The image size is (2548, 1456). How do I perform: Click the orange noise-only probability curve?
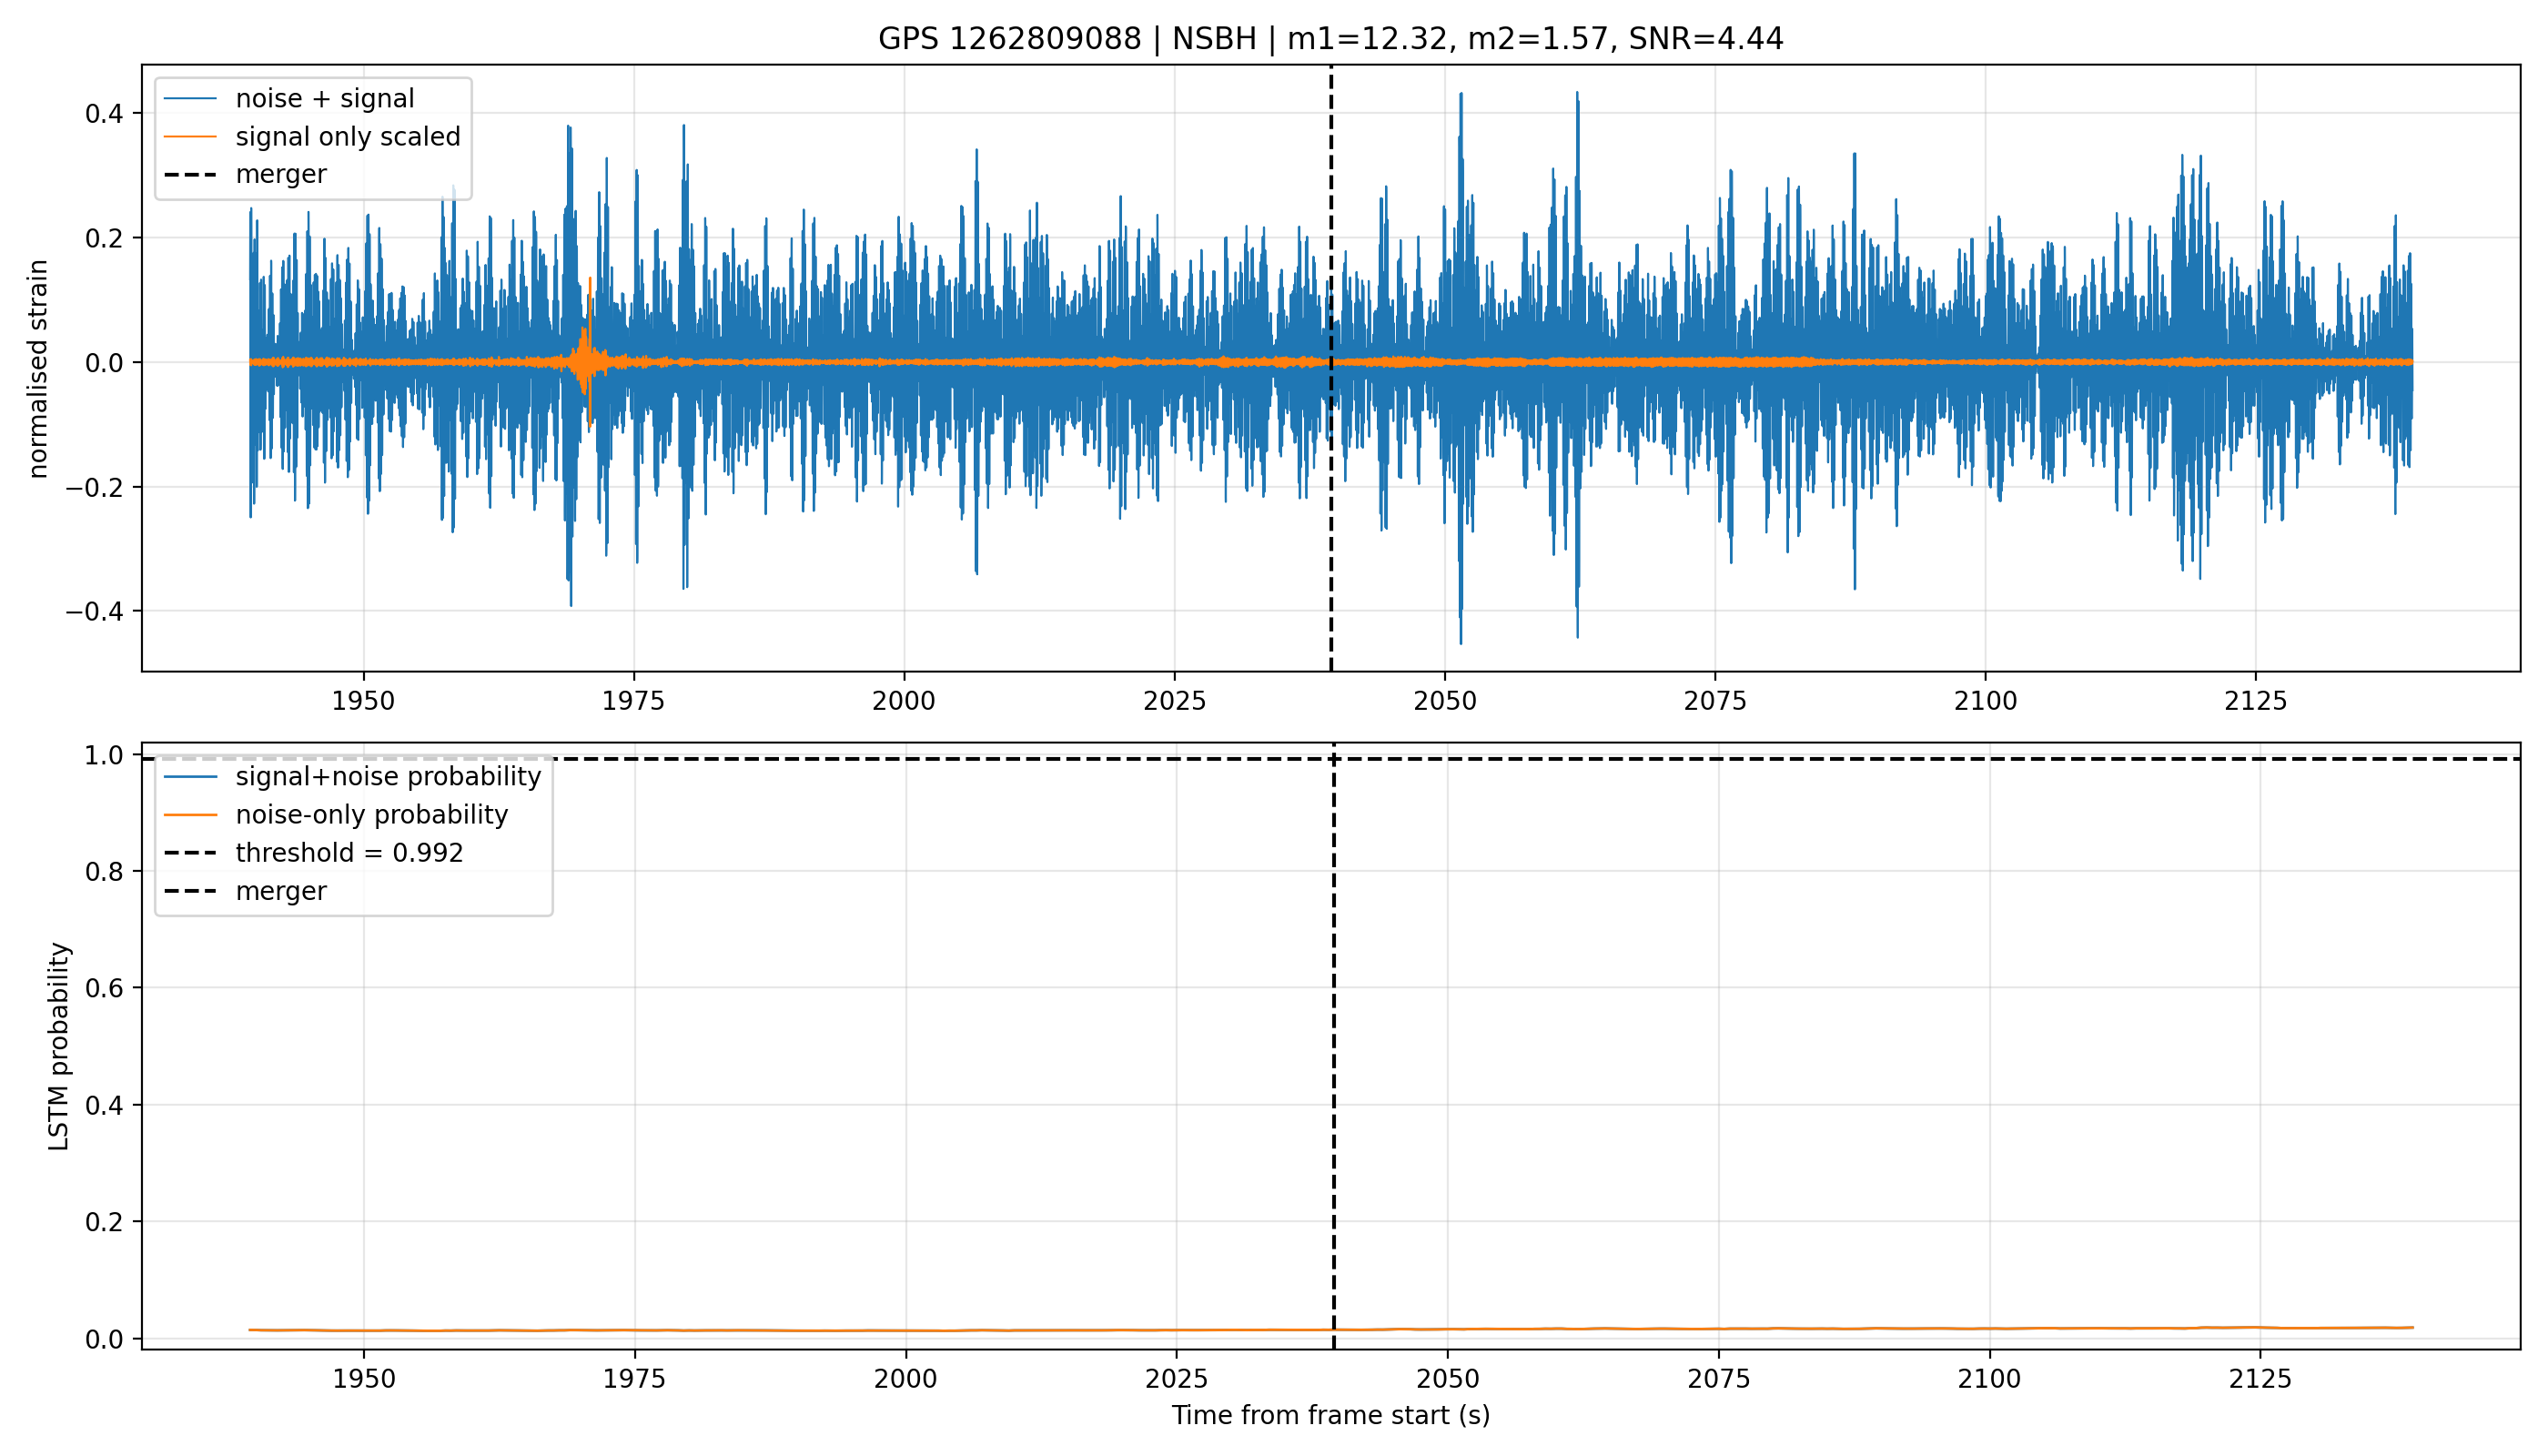pos(1330,1329)
